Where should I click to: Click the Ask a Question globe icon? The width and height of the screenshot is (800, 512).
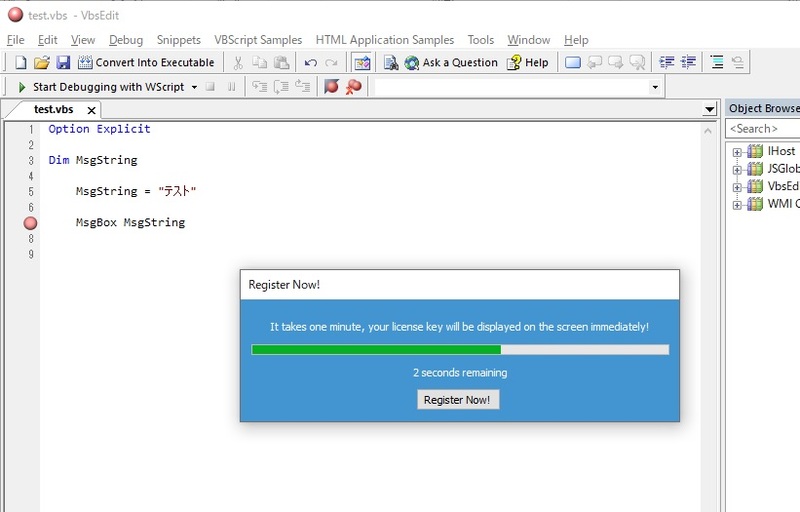click(x=412, y=62)
